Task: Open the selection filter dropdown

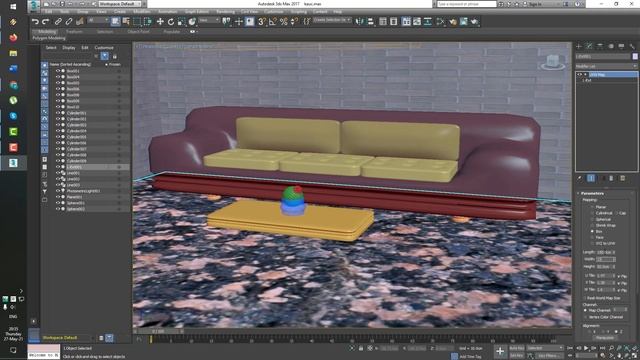Action: click(x=98, y=20)
